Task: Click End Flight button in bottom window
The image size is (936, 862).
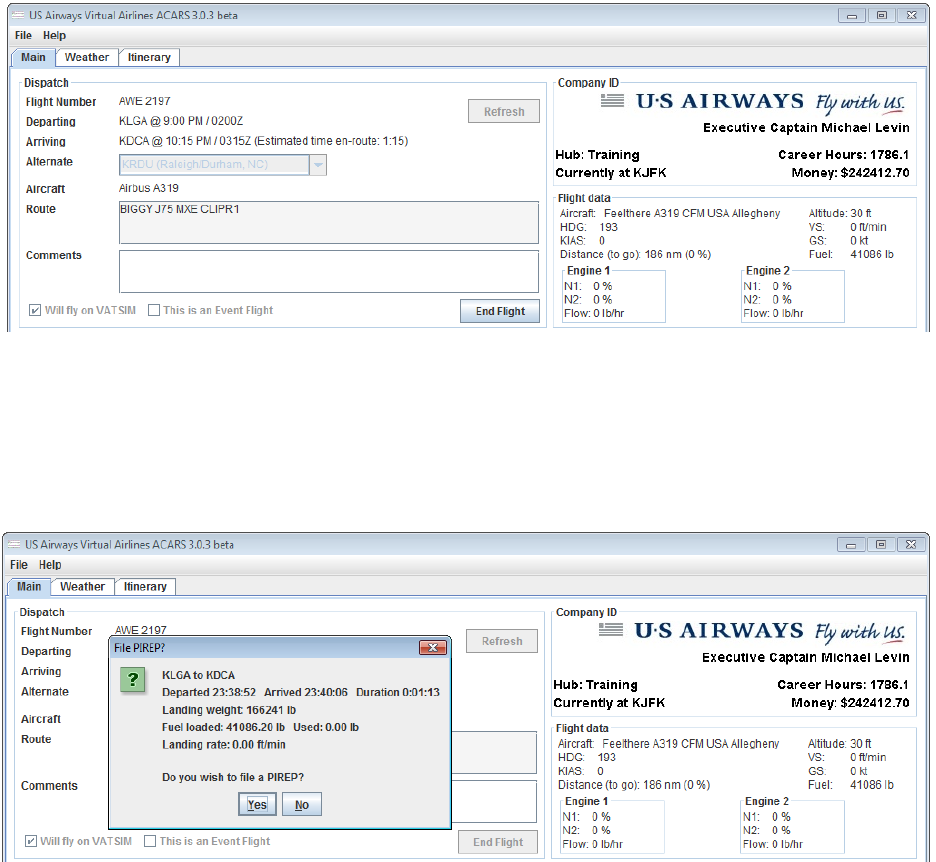Action: 498,842
